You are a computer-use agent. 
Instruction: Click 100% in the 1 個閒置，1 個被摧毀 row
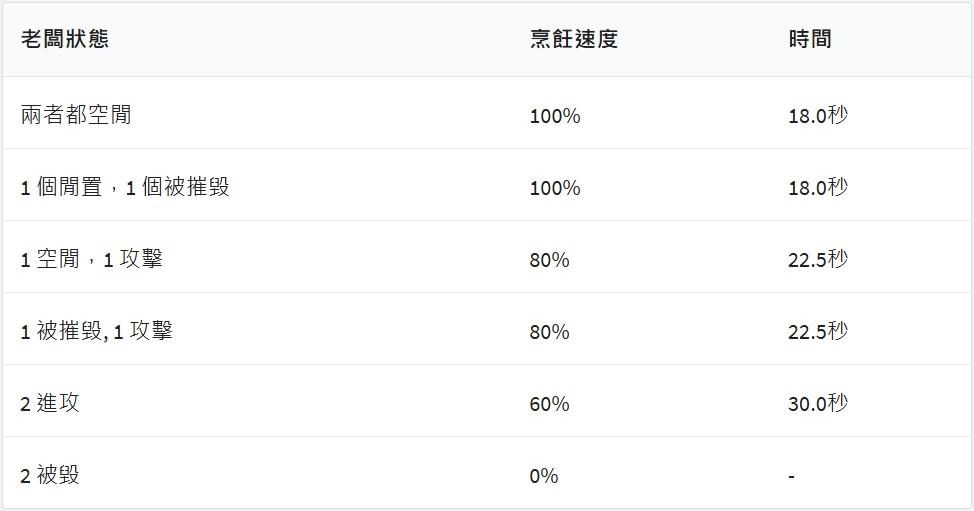(555, 188)
